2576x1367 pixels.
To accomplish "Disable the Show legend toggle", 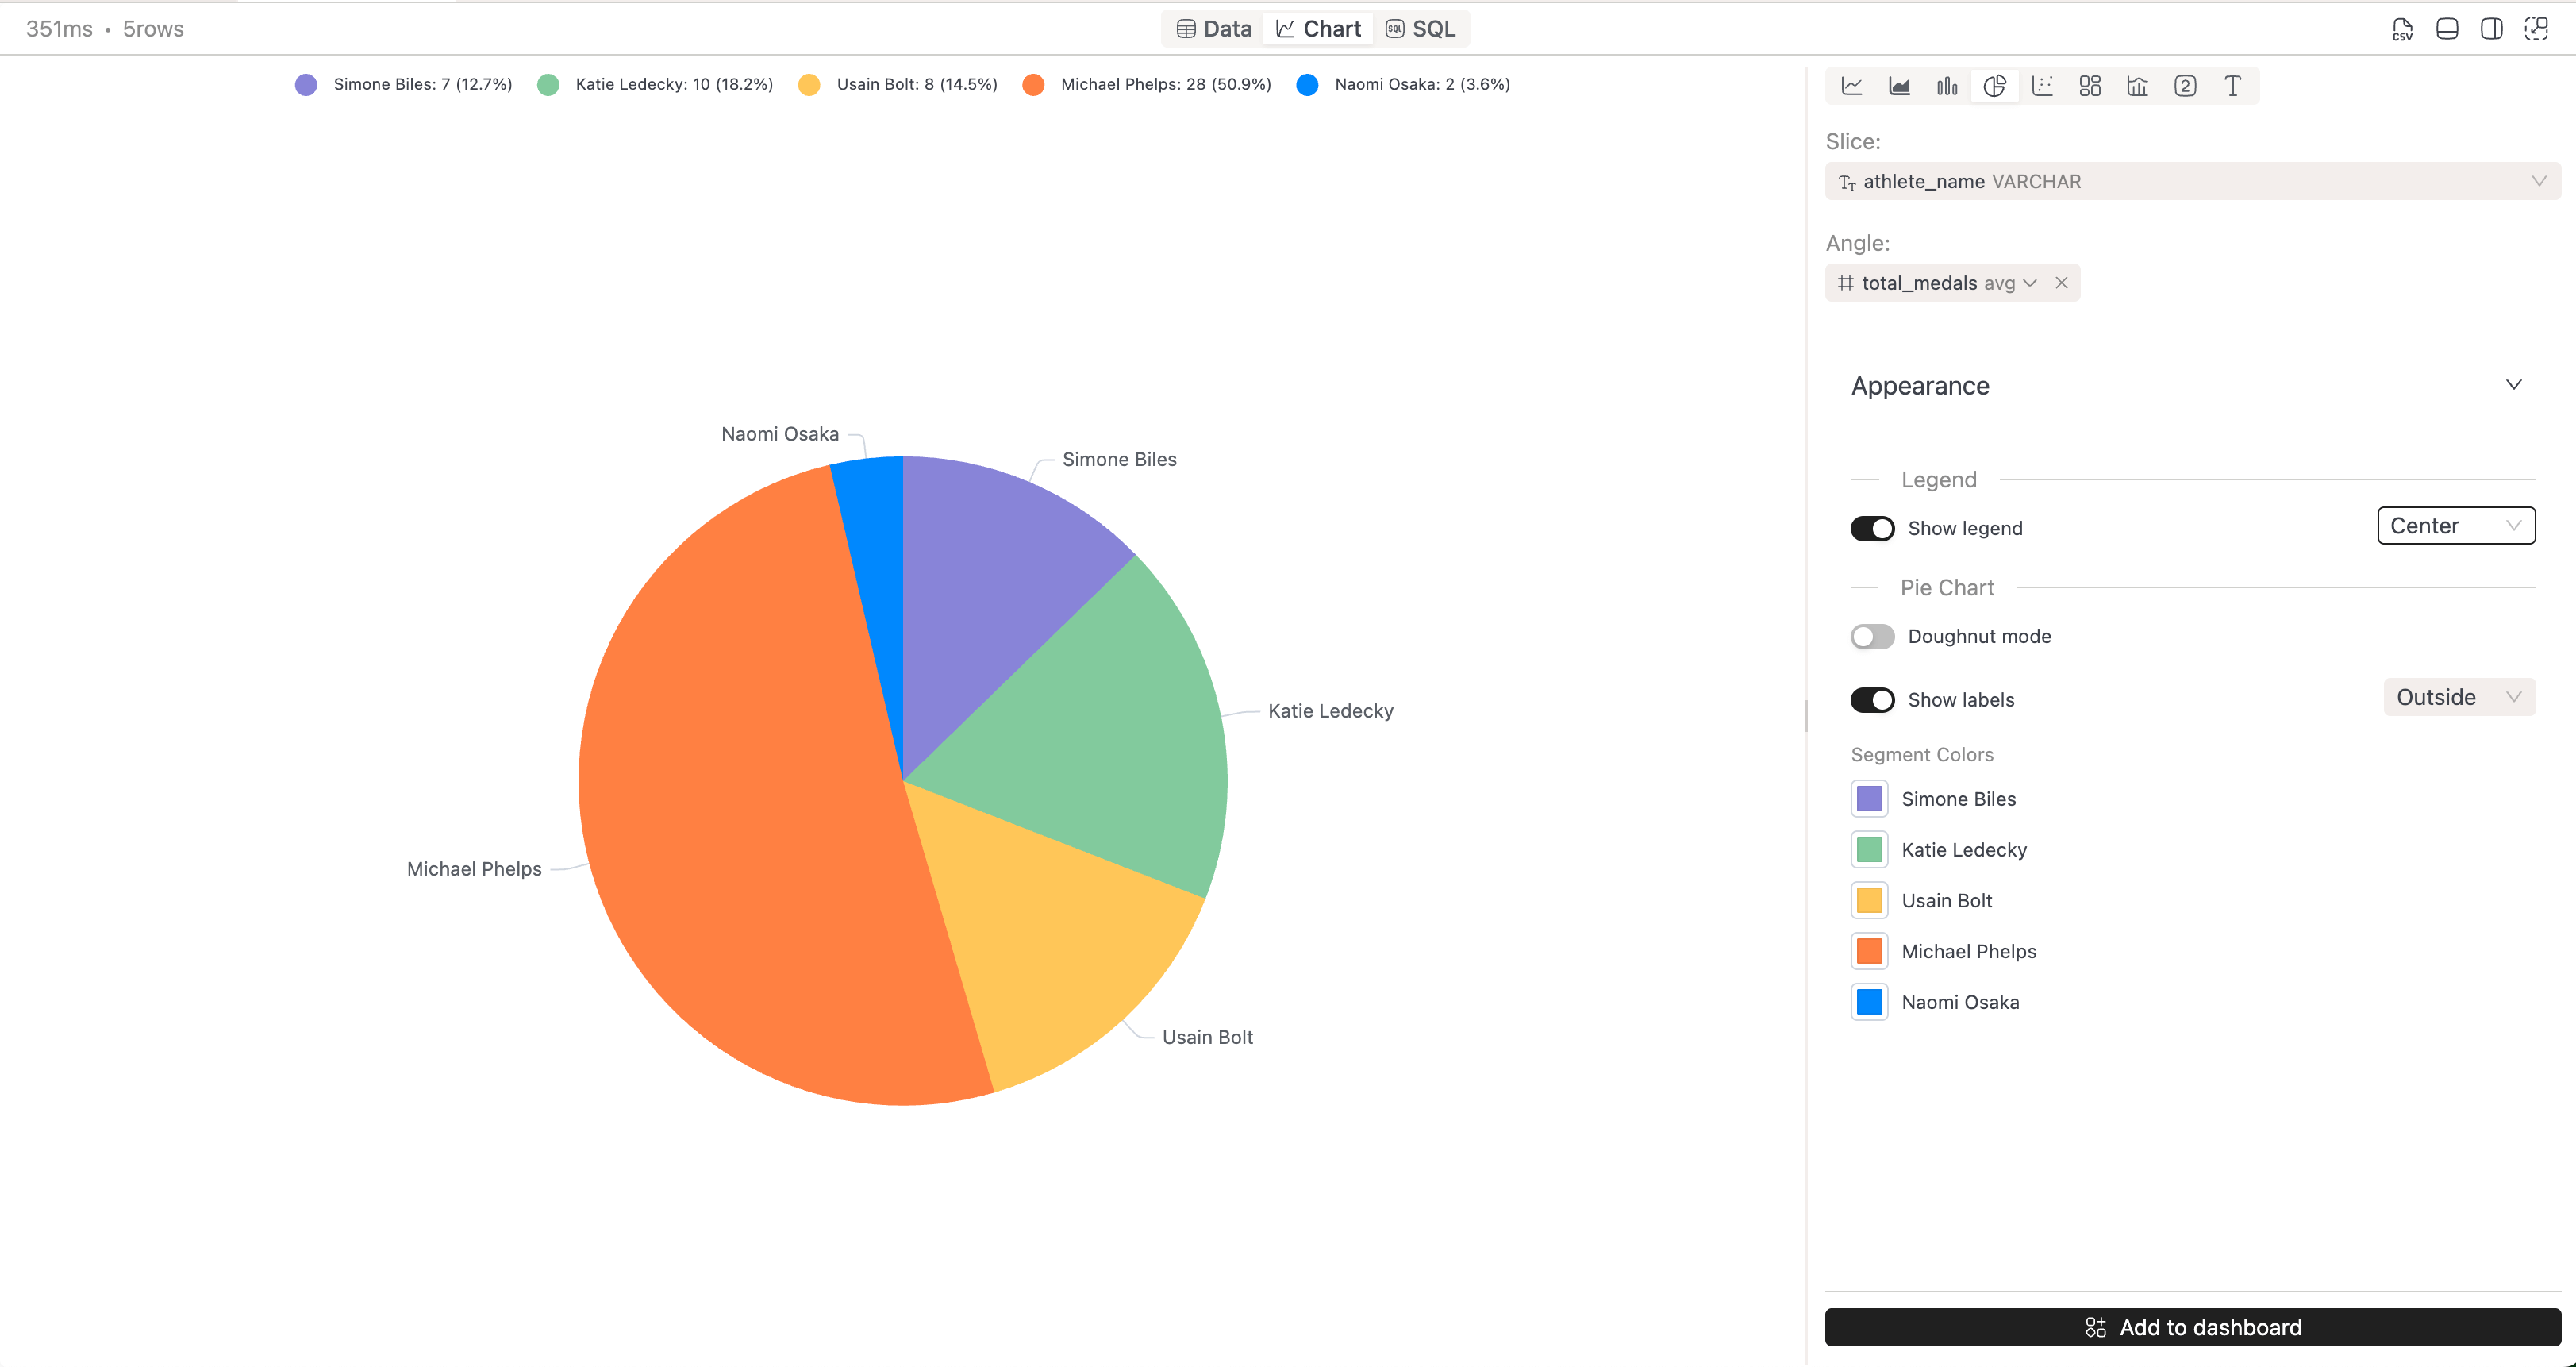I will pyautogui.click(x=1871, y=528).
